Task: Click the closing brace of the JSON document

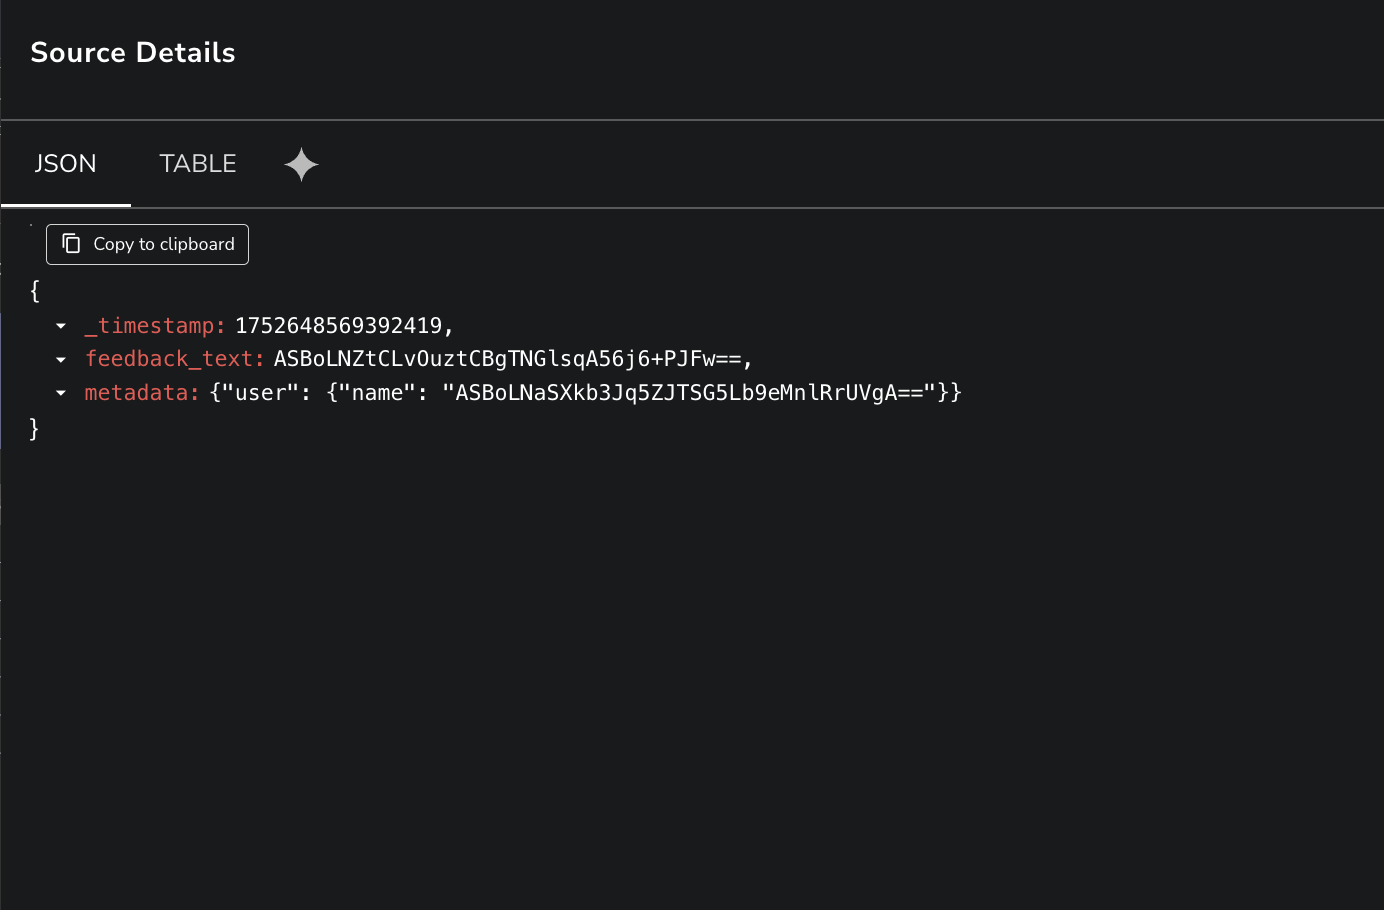Action: tap(34, 428)
